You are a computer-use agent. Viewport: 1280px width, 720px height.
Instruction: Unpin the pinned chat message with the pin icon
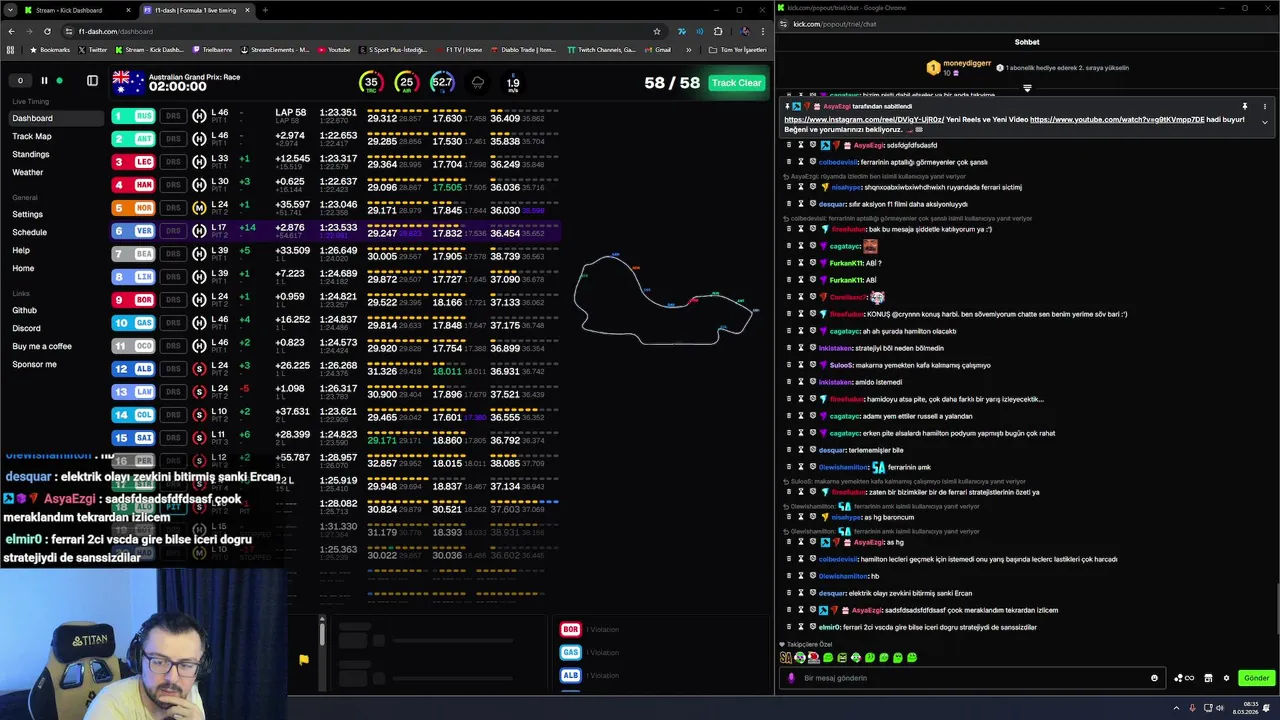[x=1245, y=106]
